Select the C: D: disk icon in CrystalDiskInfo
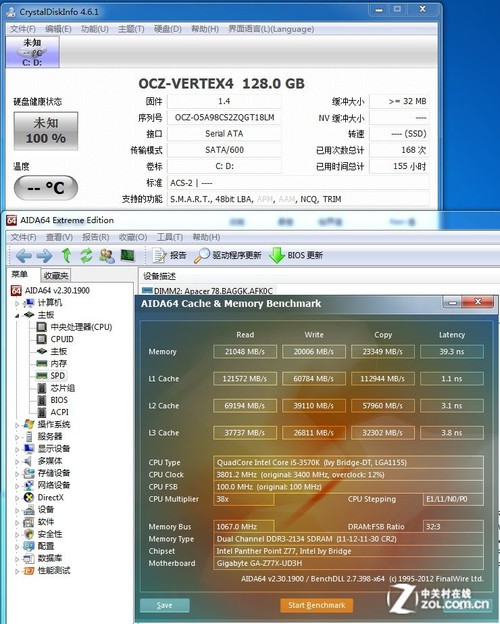Viewport: 500px width, 624px height. pyautogui.click(x=32, y=52)
